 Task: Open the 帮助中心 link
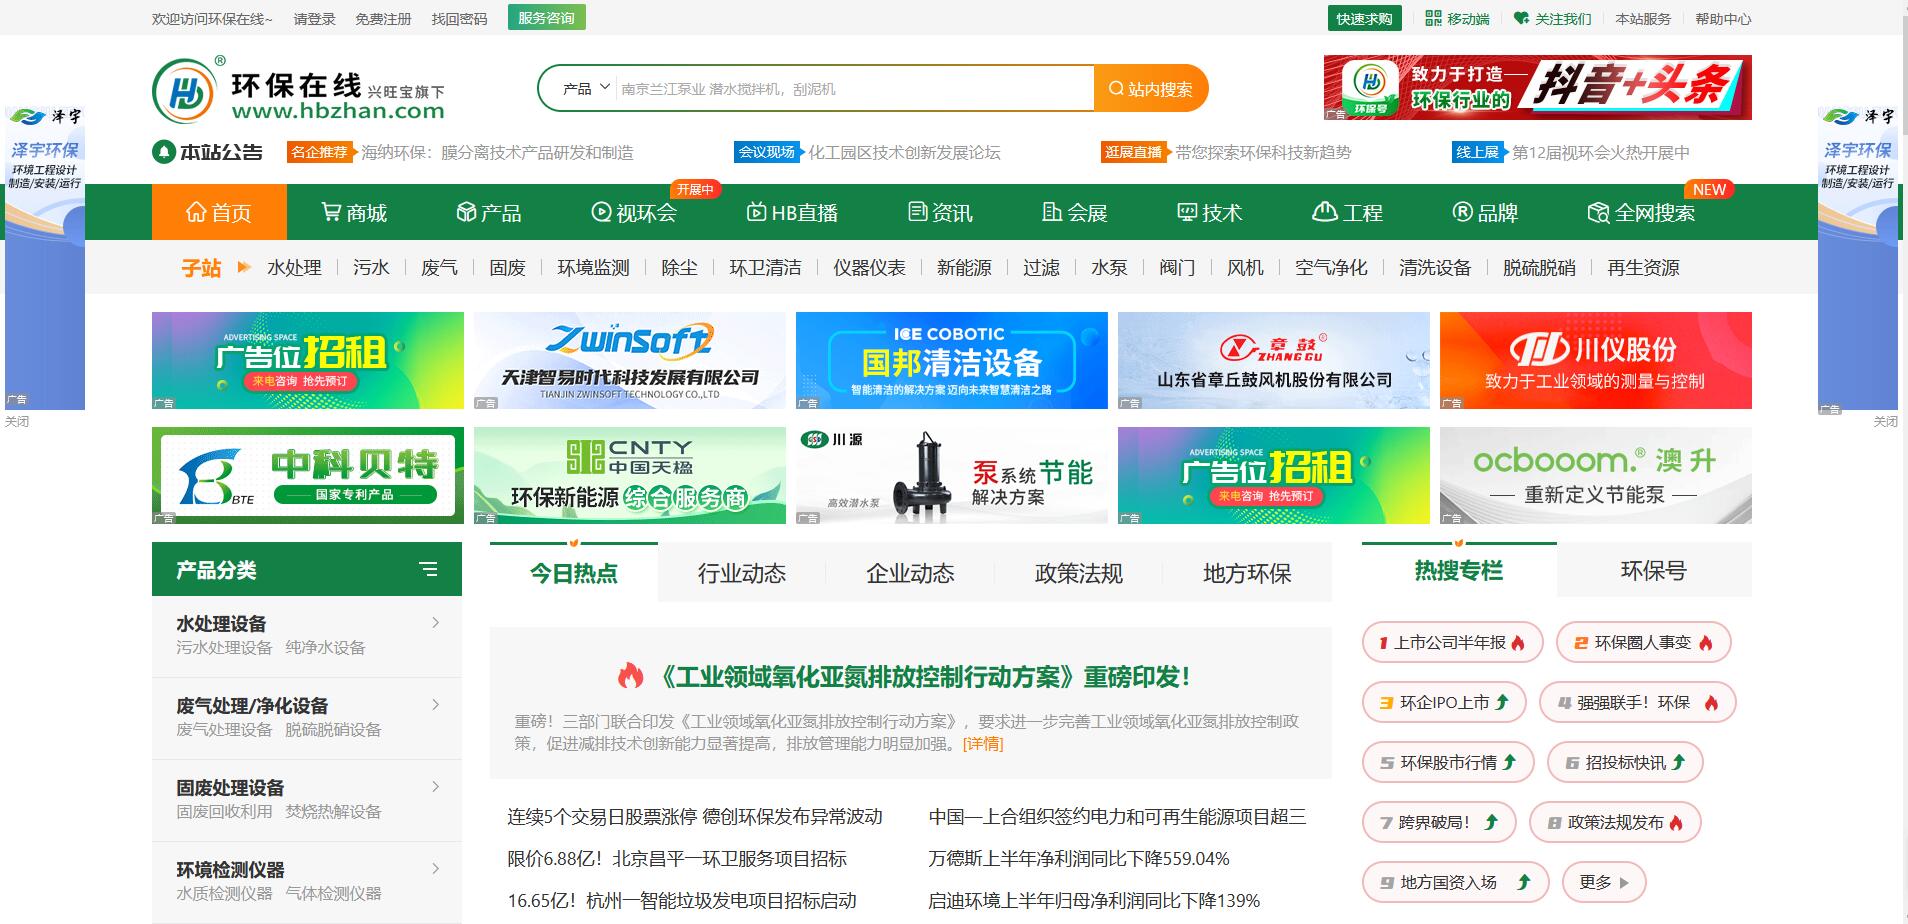point(1723,19)
